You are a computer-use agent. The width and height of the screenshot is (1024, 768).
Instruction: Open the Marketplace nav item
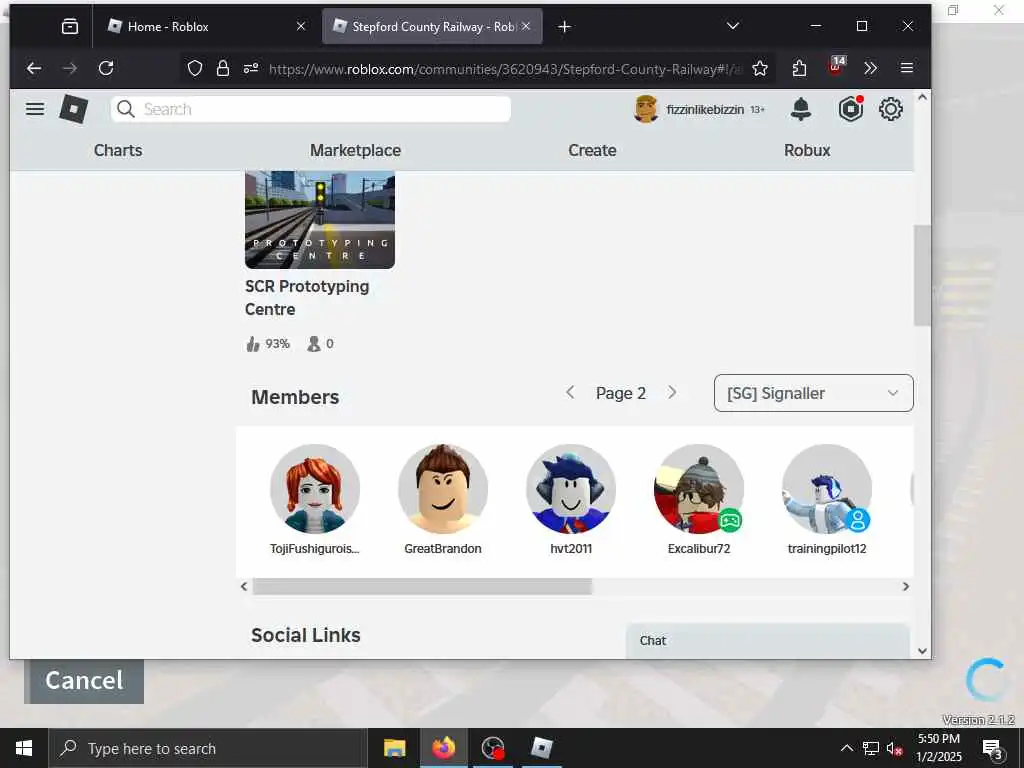point(355,150)
